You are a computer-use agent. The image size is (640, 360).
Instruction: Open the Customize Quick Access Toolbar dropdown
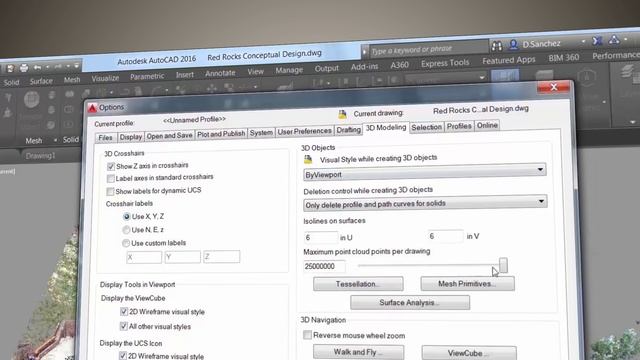76,66
